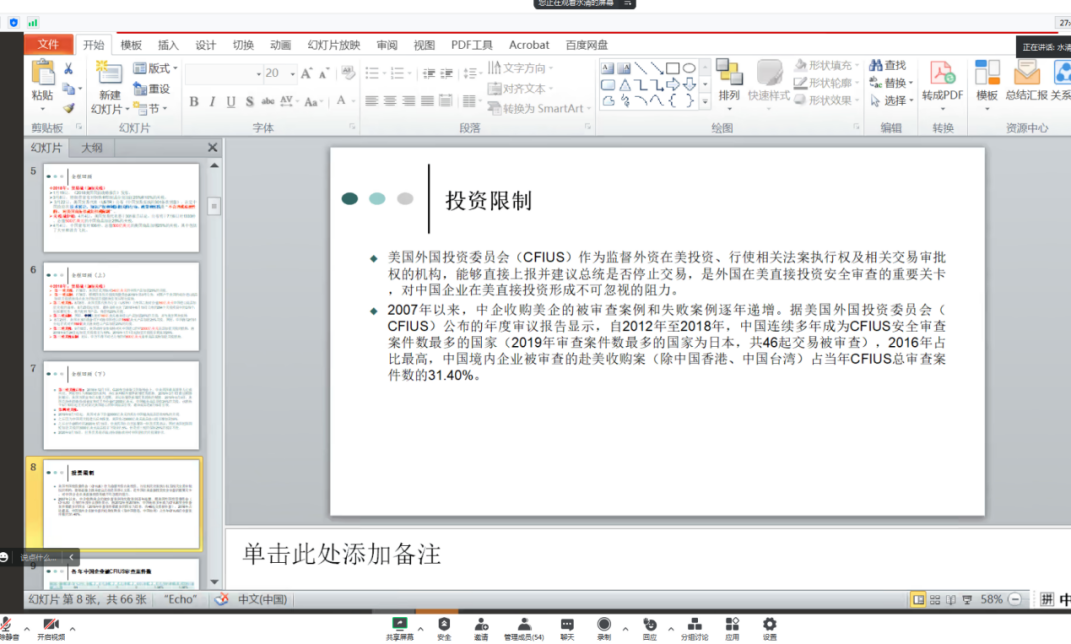Screen dimensions: 1071x644
Task: Switch to the 大纲 outline pane tab
Action: (x=92, y=148)
